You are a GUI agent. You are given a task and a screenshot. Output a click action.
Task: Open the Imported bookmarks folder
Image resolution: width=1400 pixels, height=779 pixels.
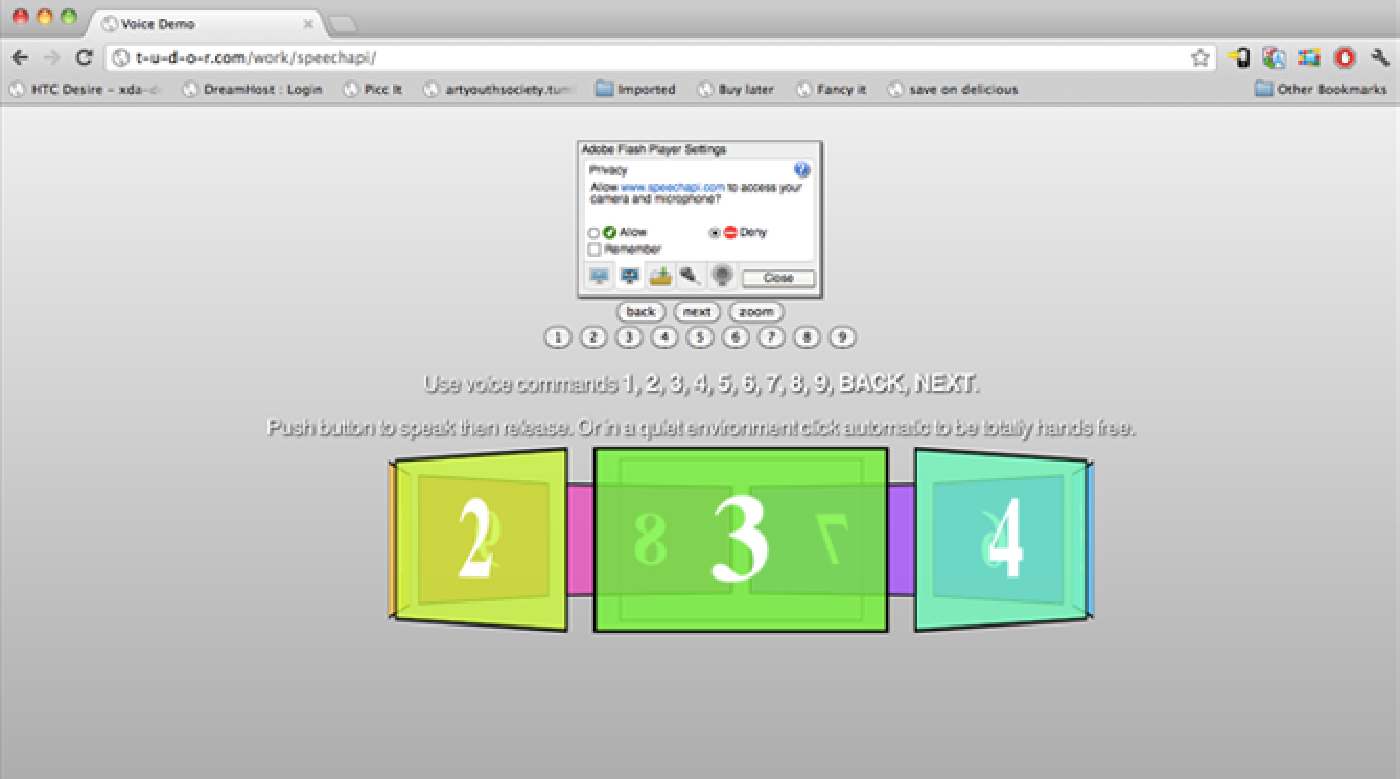click(635, 89)
